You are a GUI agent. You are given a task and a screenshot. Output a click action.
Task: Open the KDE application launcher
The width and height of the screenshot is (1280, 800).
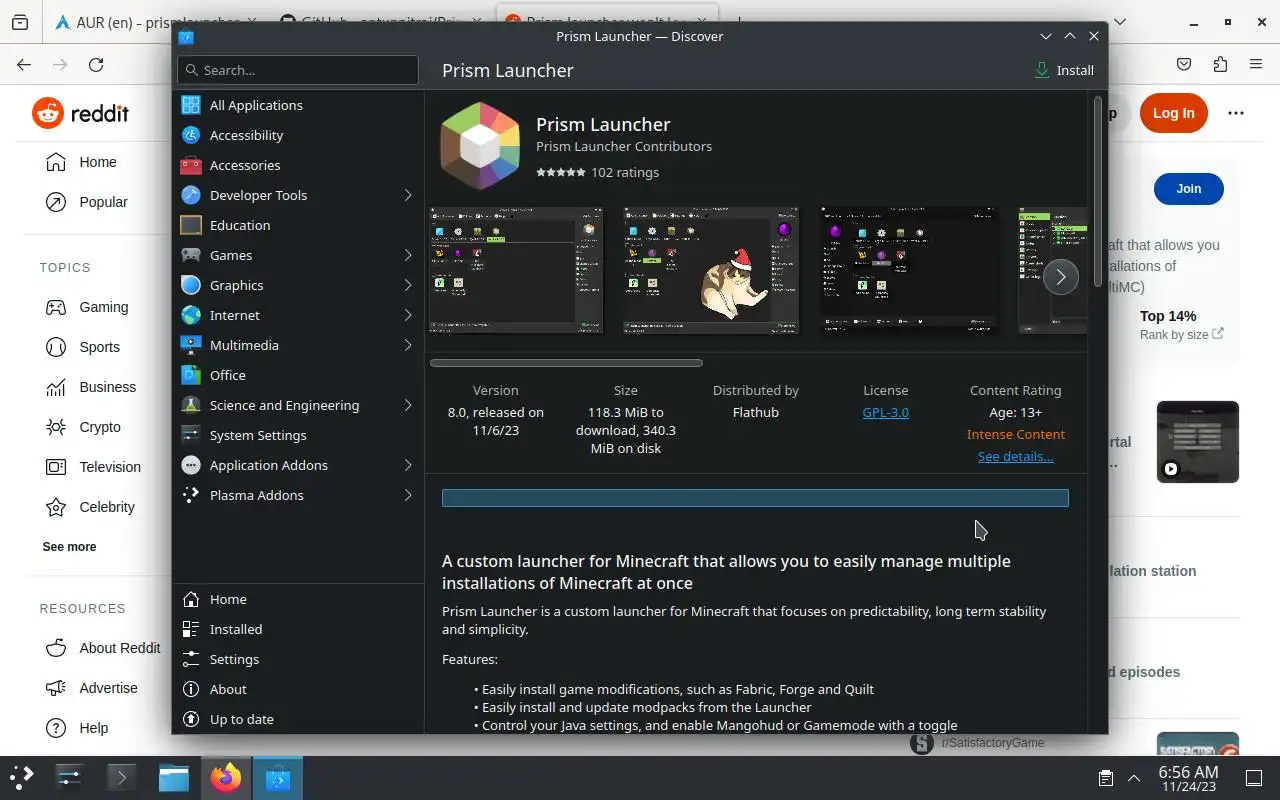(x=22, y=777)
